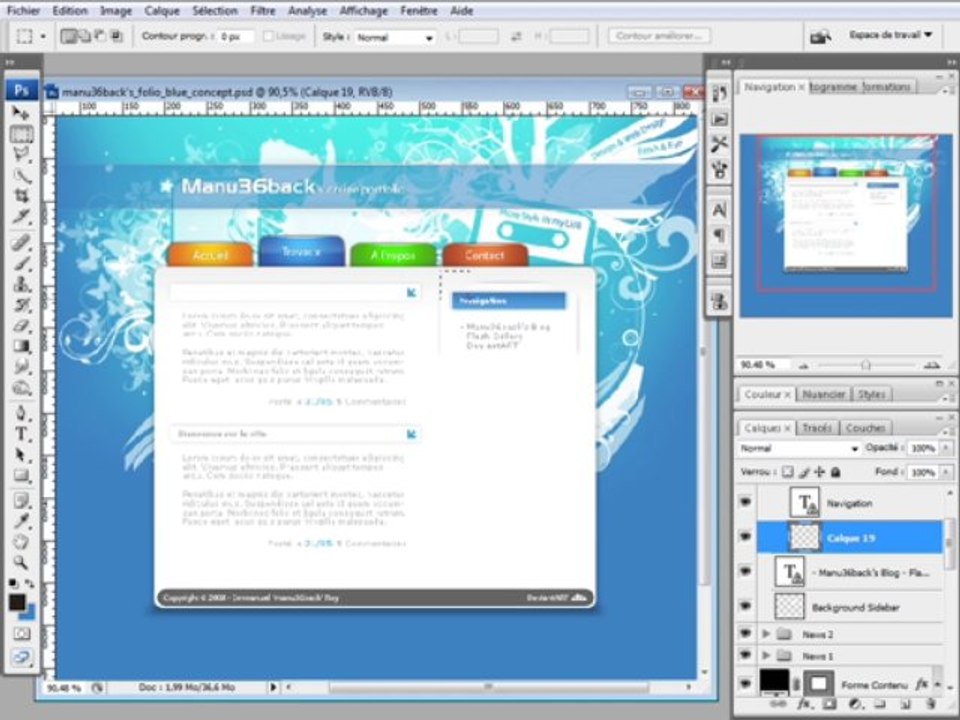Select the Healing Brush tool
The image size is (960, 720).
click(x=21, y=243)
